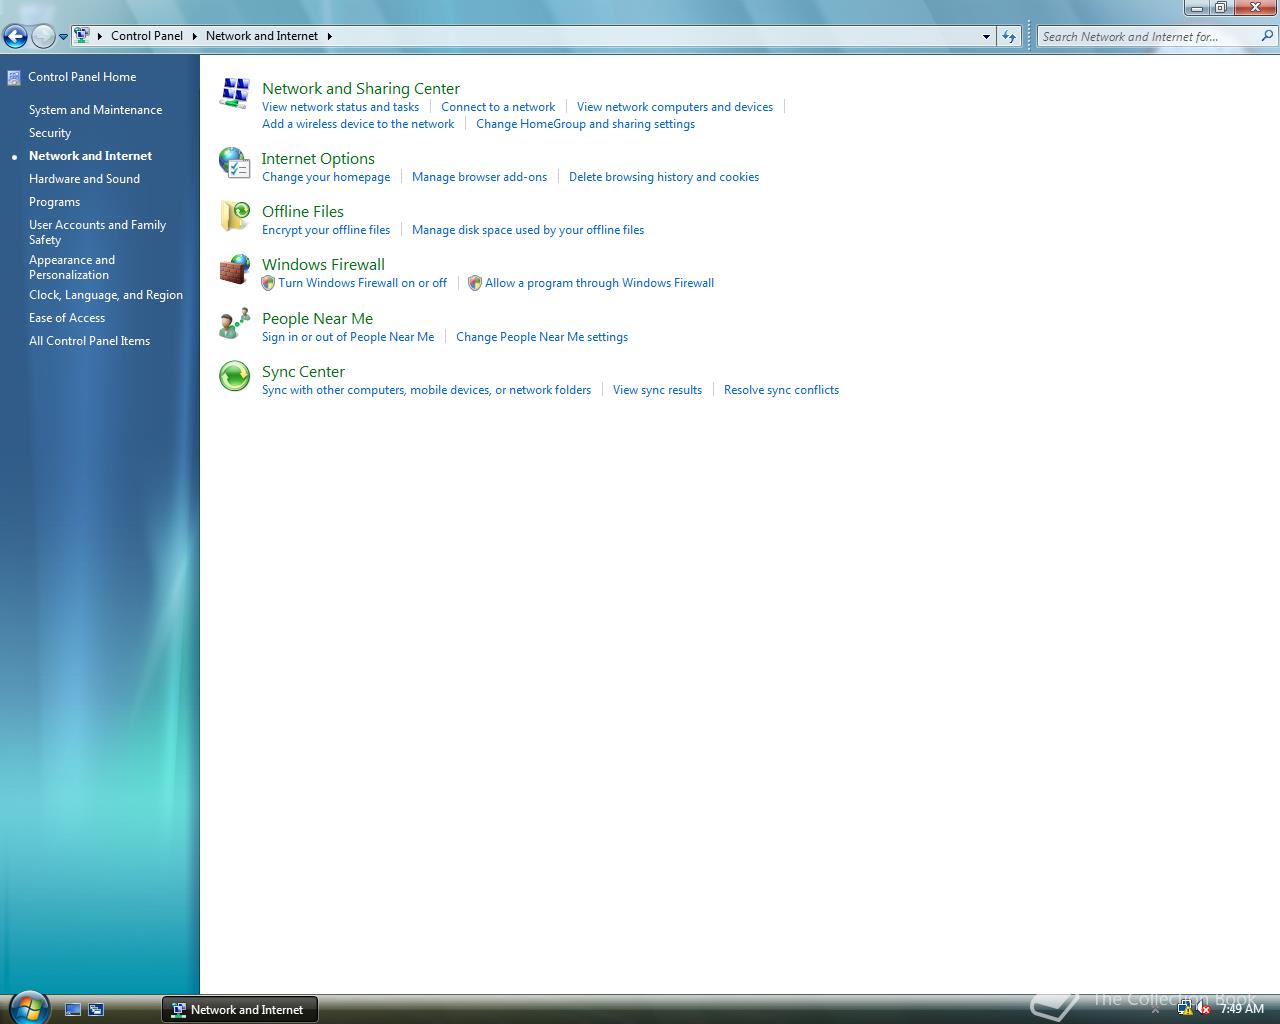Expand the address bar previous locations dropdown
Screen dimensions: 1280x1024
pos(986,36)
